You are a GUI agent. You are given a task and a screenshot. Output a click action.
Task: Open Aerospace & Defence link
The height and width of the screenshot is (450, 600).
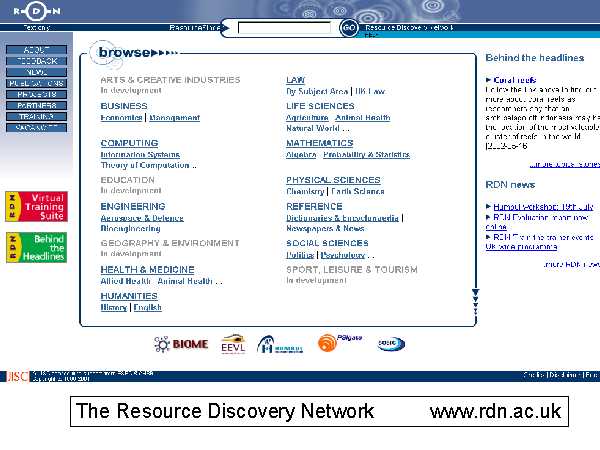tap(142, 218)
